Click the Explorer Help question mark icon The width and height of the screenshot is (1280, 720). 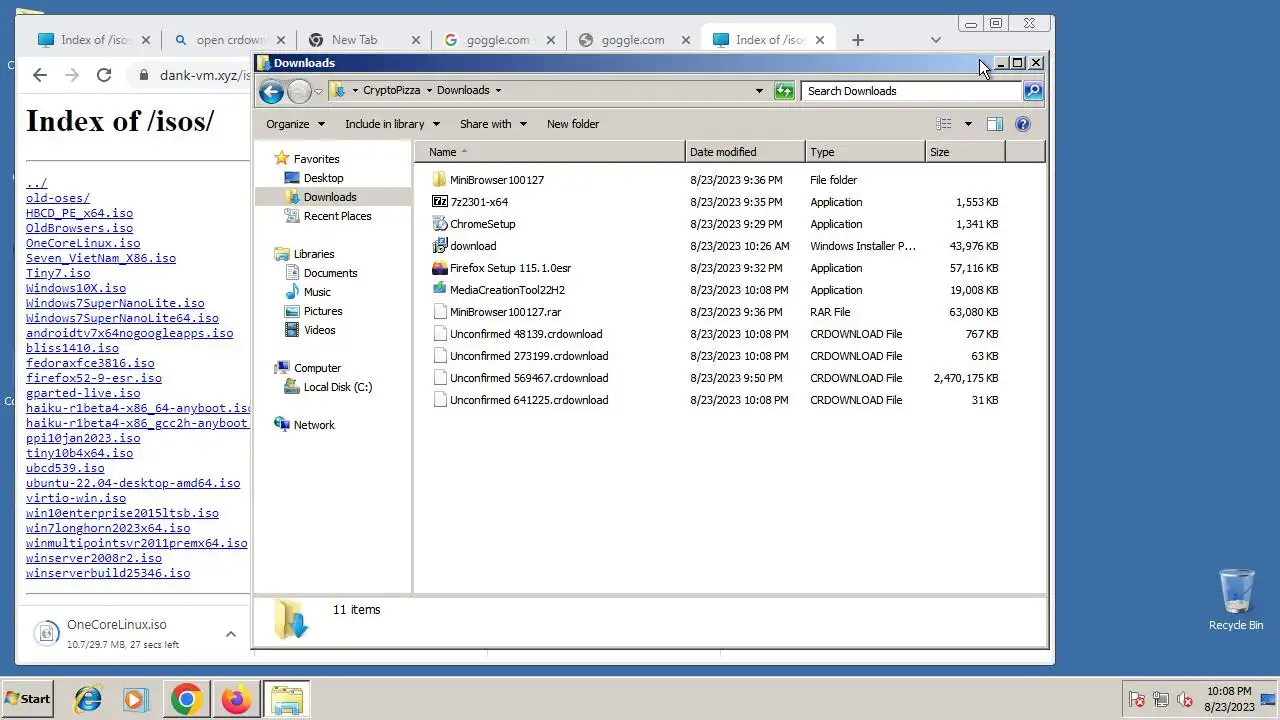(x=1023, y=124)
